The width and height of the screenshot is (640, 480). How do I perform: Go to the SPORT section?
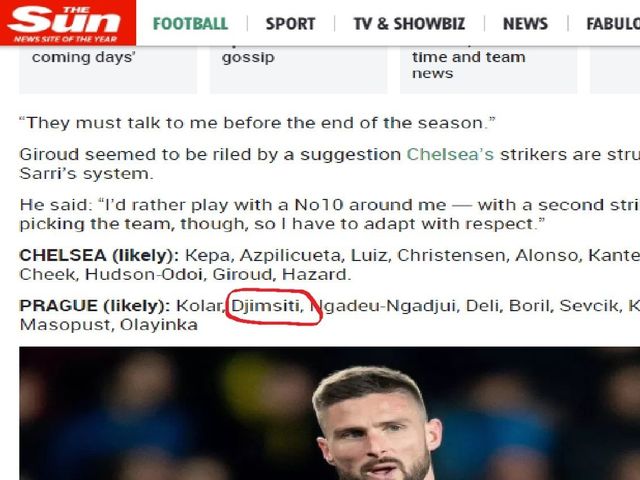[x=290, y=24]
